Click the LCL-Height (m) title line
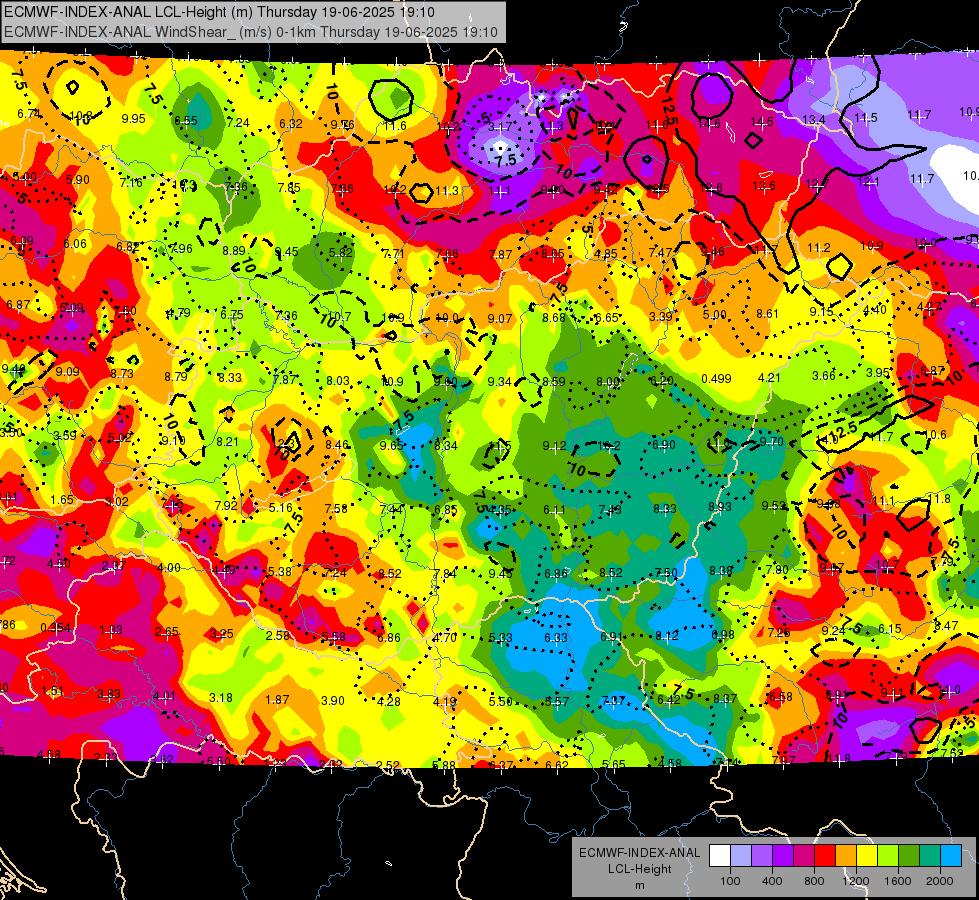The height and width of the screenshot is (900, 979). click(219, 12)
